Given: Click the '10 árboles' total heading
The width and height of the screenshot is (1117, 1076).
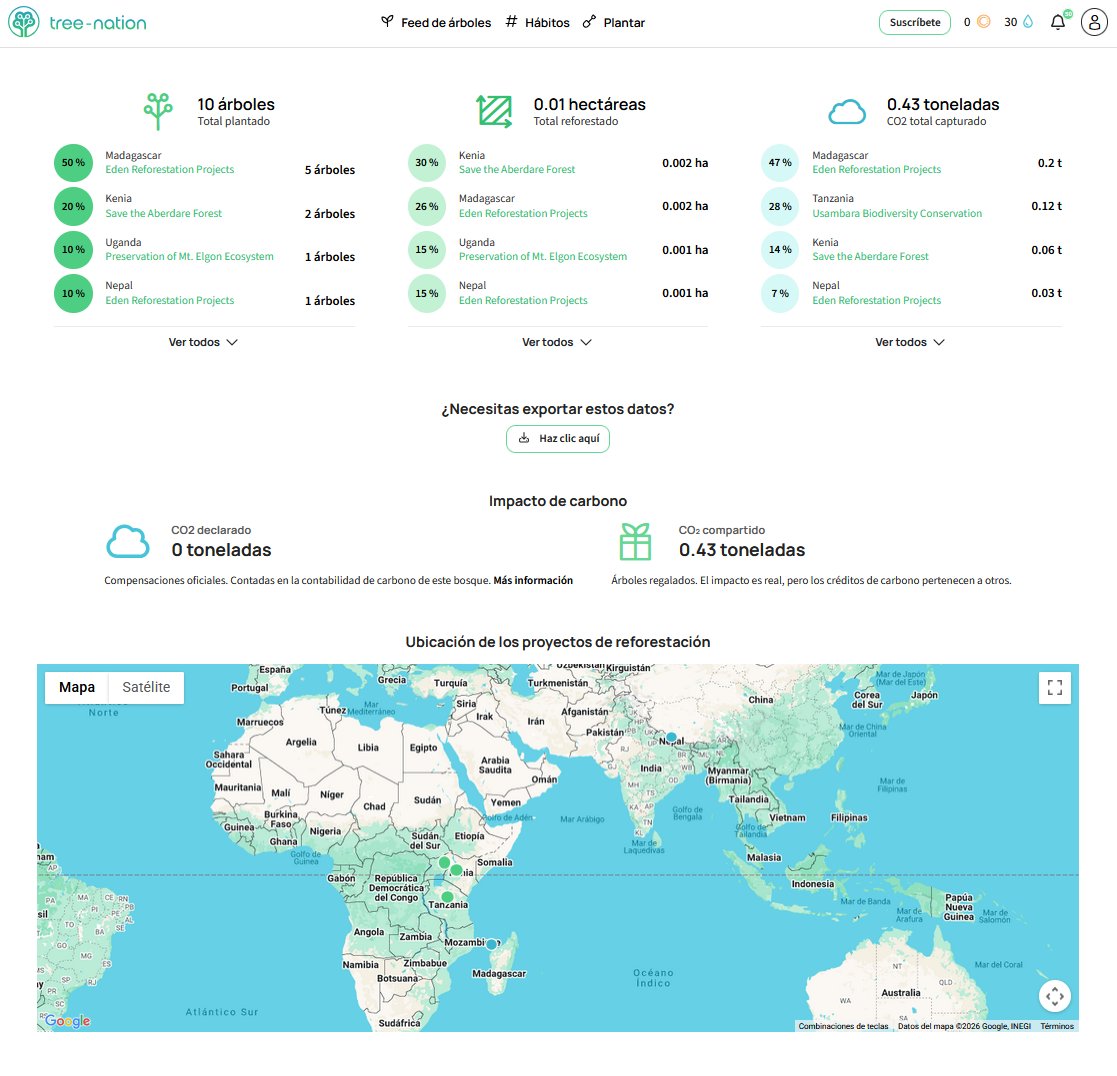Looking at the screenshot, I should 236,104.
